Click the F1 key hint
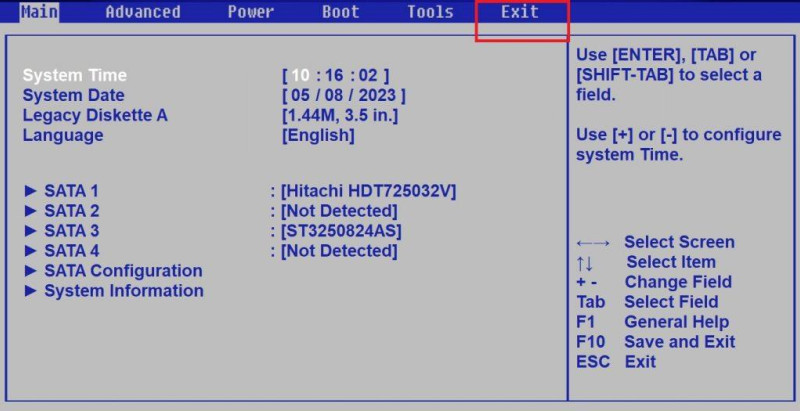The image size is (800, 411). 586,322
